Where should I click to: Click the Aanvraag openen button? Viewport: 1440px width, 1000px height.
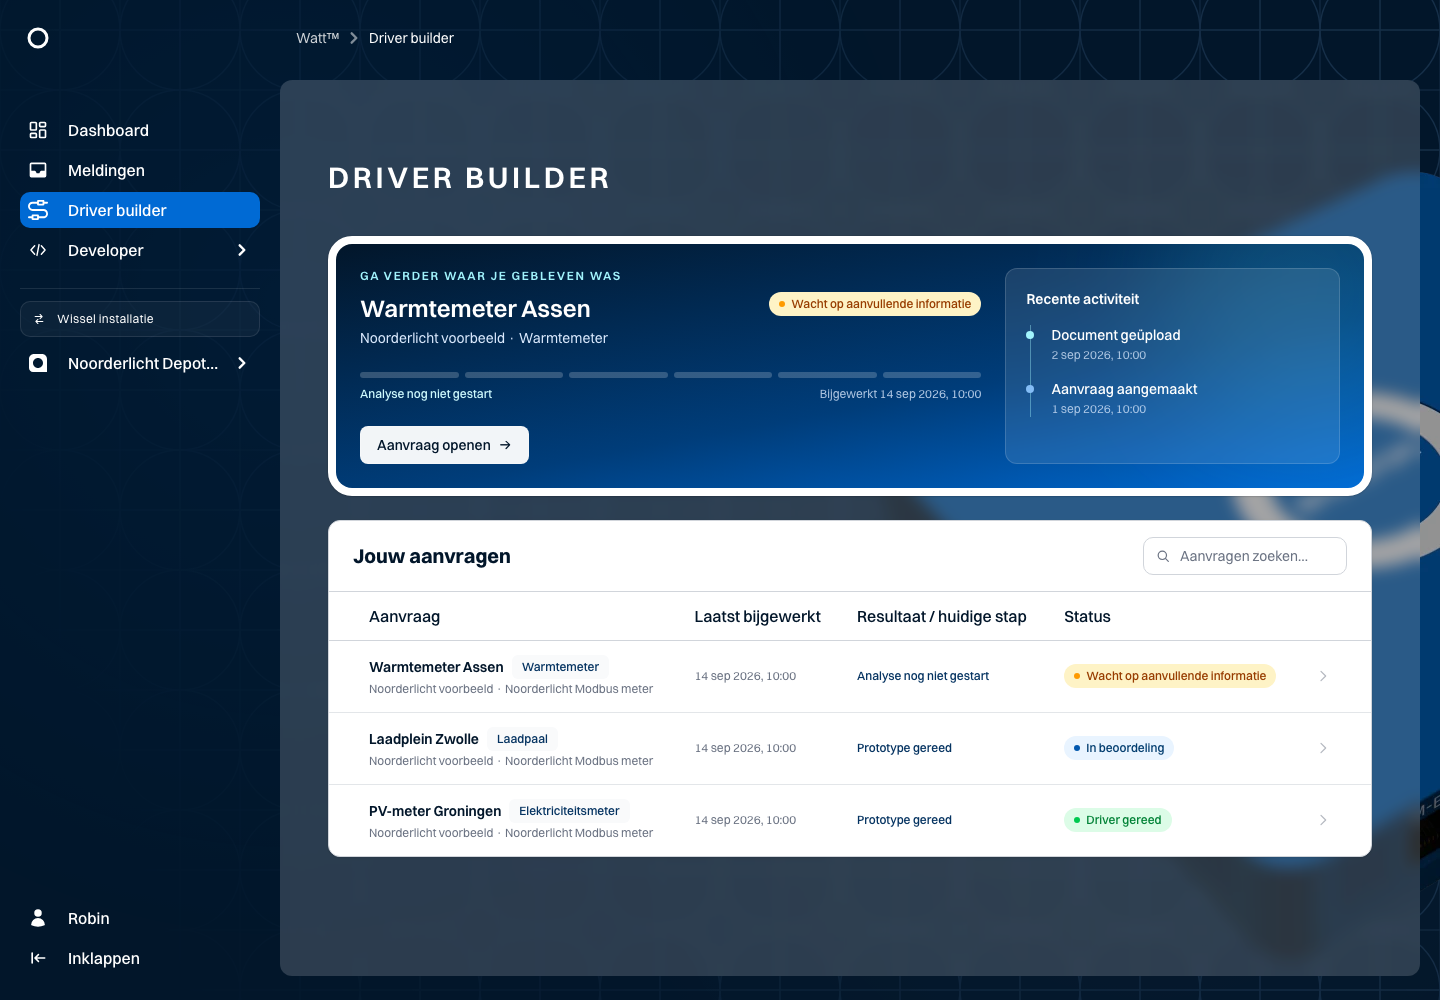click(444, 445)
